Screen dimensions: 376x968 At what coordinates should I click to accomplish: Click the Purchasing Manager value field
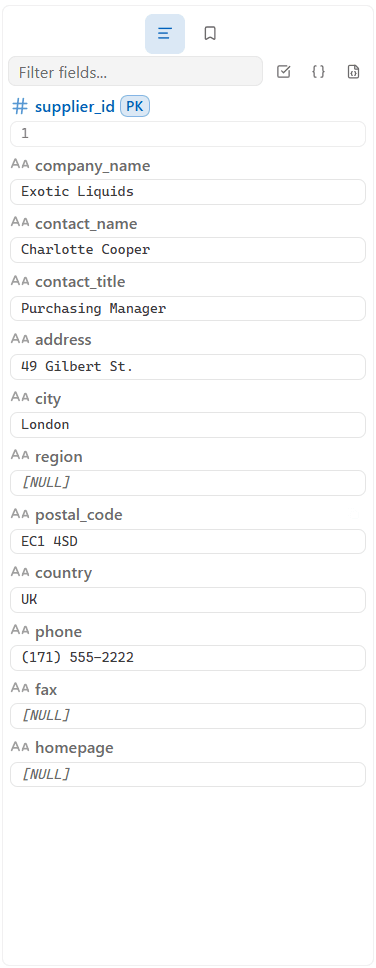coord(188,309)
